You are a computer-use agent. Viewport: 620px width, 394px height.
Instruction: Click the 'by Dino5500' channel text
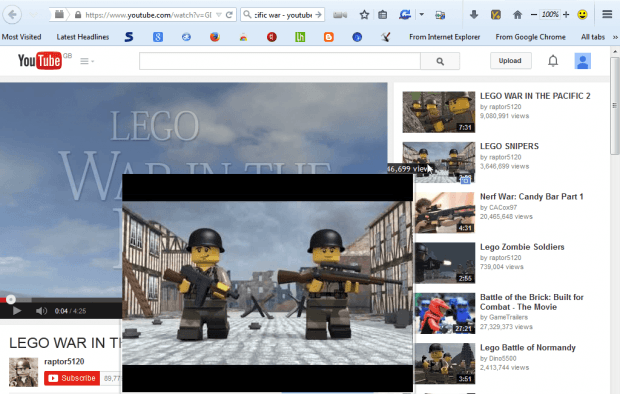click(498, 358)
